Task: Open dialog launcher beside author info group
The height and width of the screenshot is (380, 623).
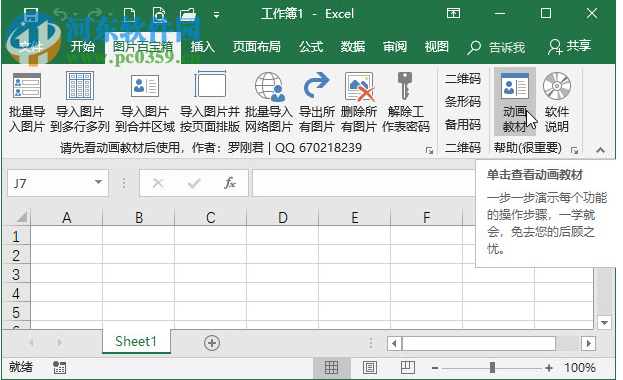Action: (x=429, y=150)
